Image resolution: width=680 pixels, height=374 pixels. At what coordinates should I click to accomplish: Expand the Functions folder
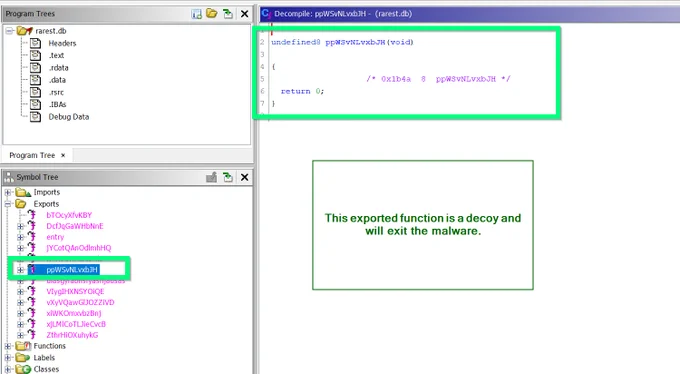pos(8,346)
